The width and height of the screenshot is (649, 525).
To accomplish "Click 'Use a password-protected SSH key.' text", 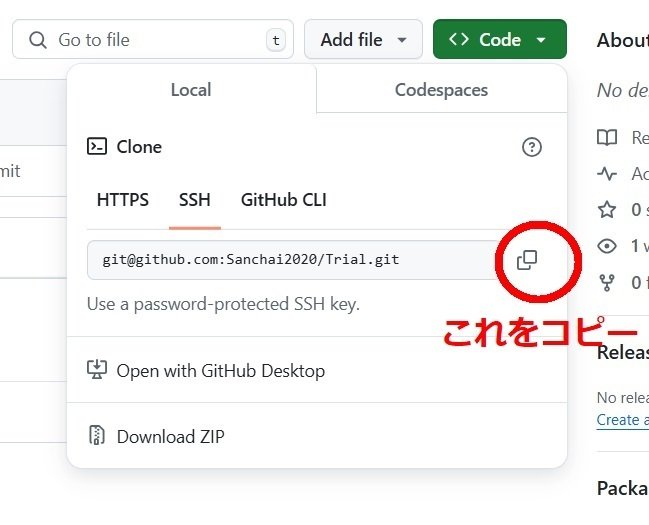I will click(x=224, y=304).
